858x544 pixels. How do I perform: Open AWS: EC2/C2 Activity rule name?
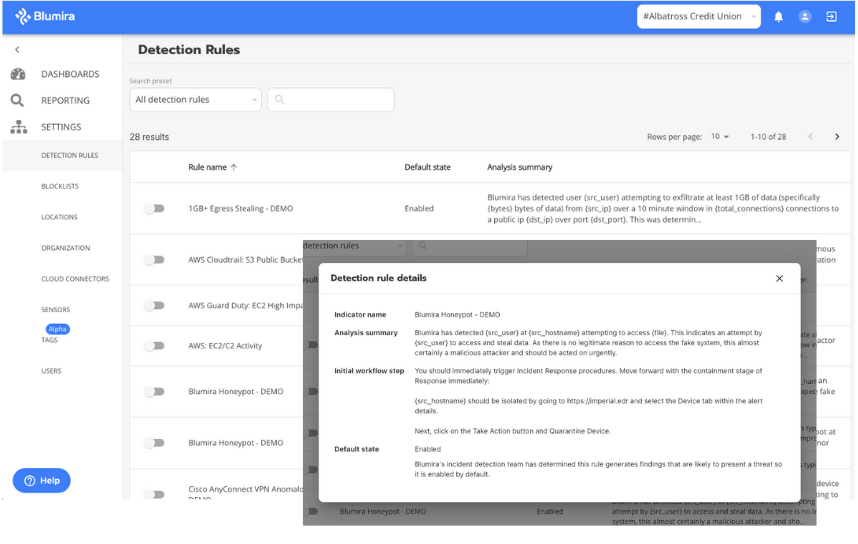tap(225, 346)
